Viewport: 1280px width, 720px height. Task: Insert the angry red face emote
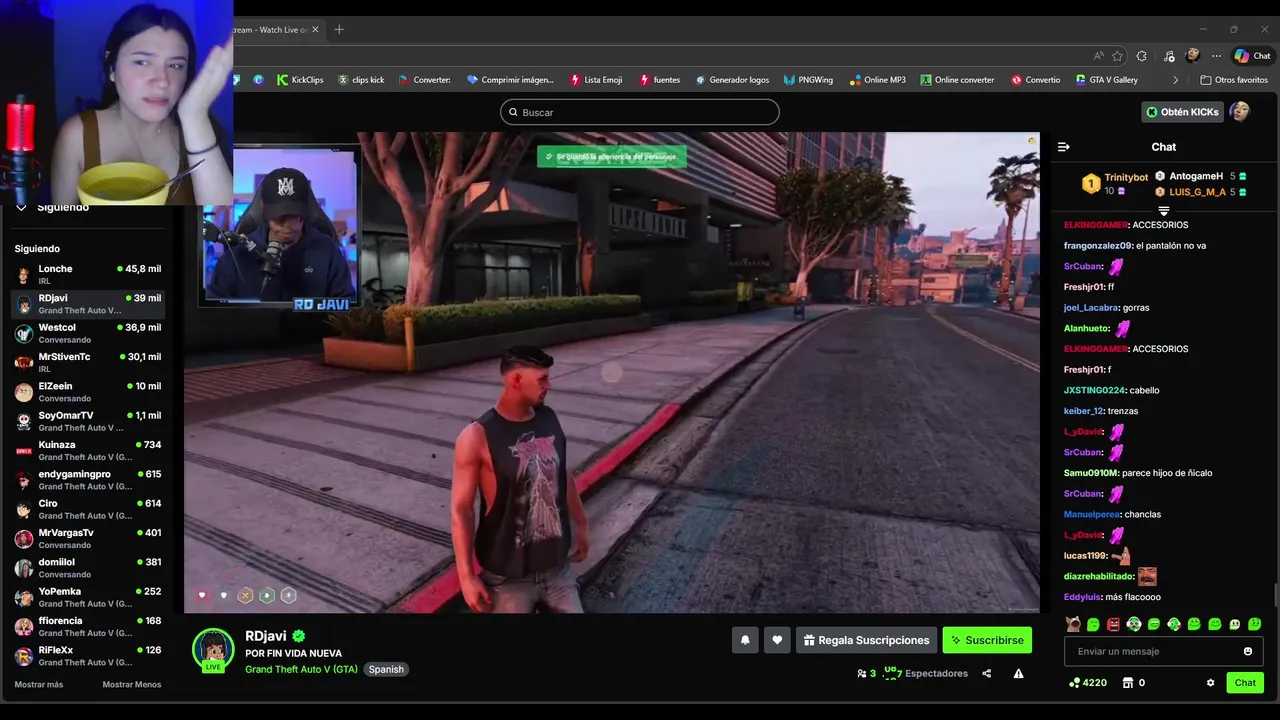[x=1113, y=624]
